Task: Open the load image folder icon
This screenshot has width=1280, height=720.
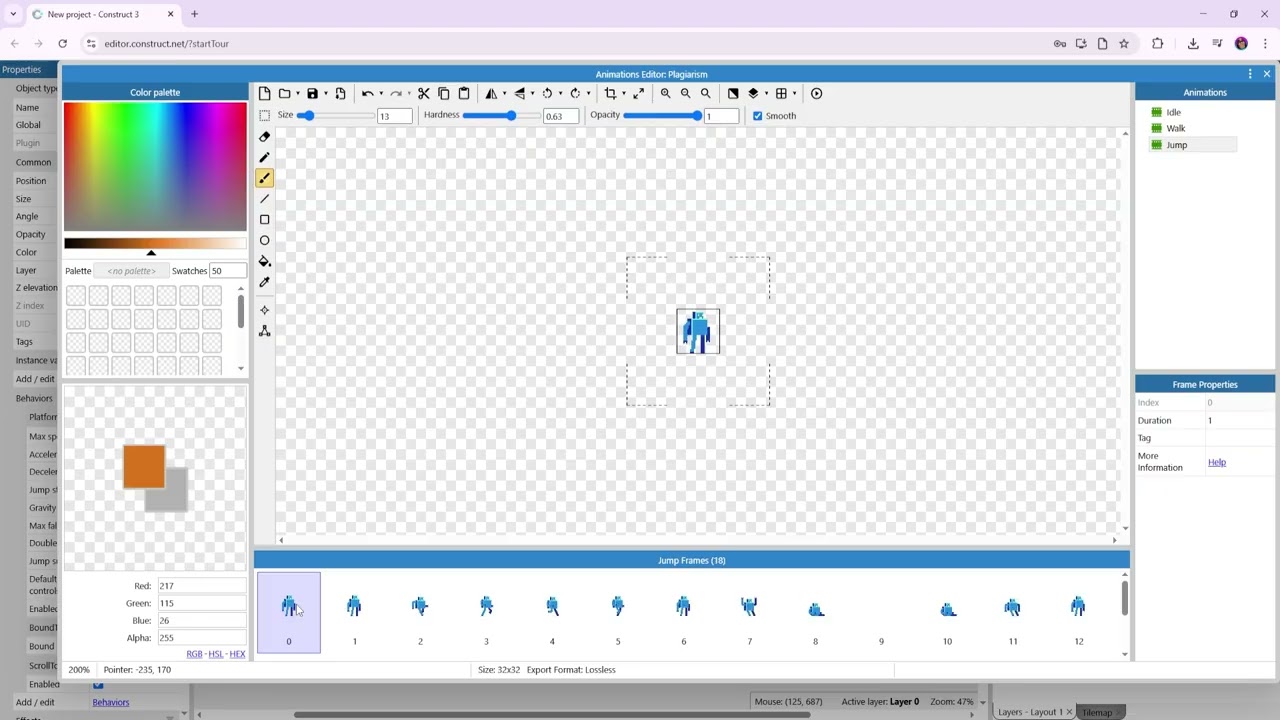Action: [x=284, y=93]
